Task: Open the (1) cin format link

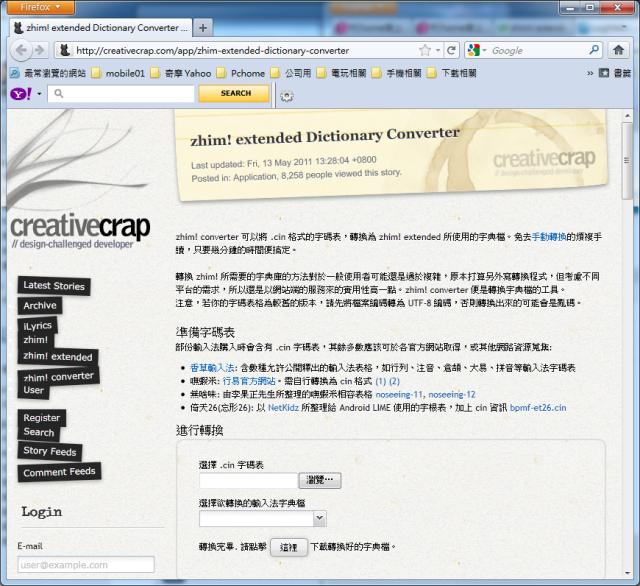Action: [380, 381]
